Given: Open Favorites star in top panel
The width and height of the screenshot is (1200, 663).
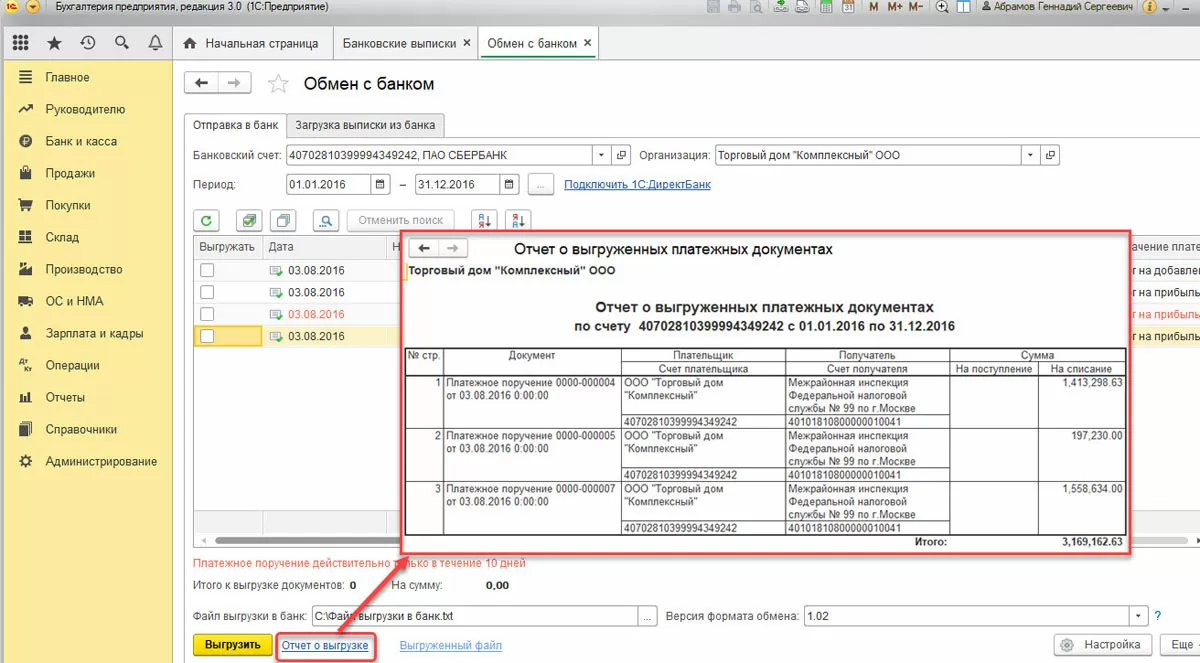Looking at the screenshot, I should (x=54, y=43).
